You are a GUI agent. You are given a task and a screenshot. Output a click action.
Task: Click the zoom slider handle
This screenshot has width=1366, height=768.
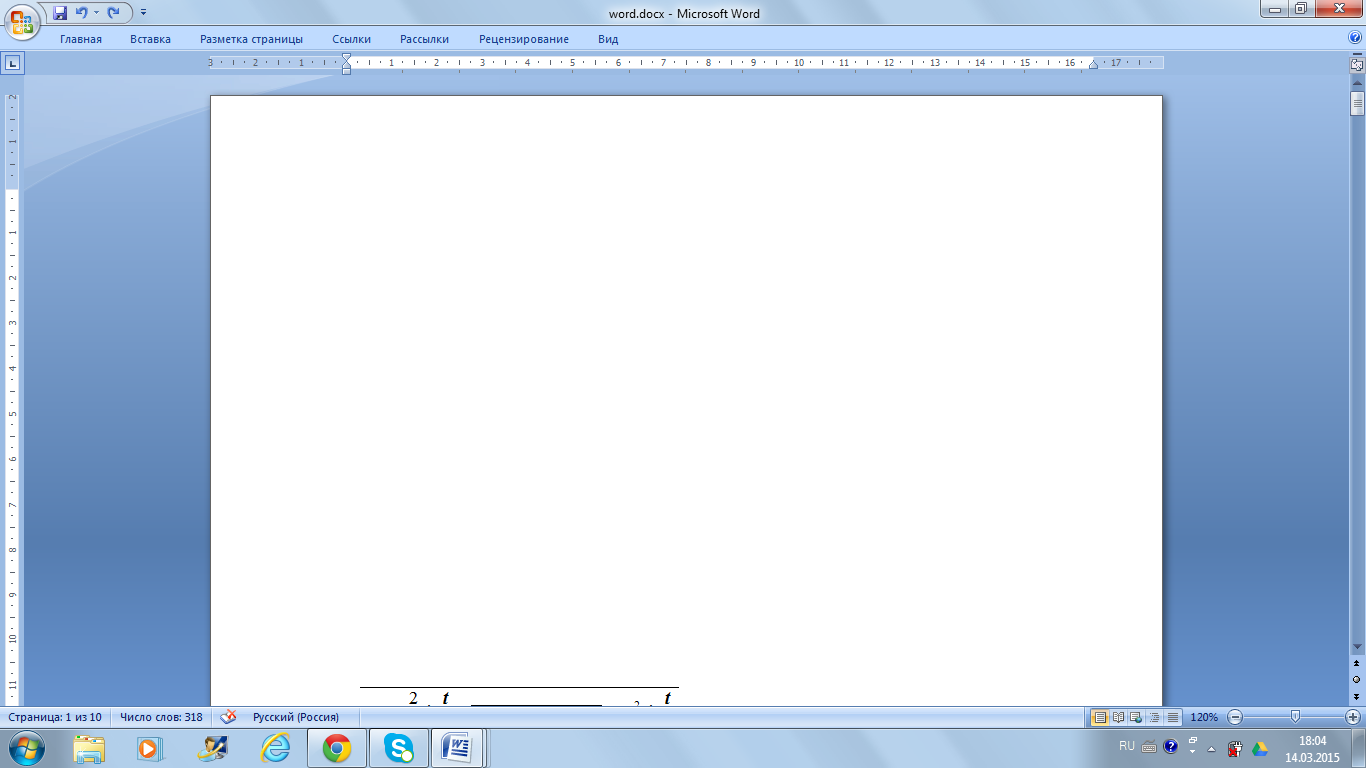point(1295,717)
